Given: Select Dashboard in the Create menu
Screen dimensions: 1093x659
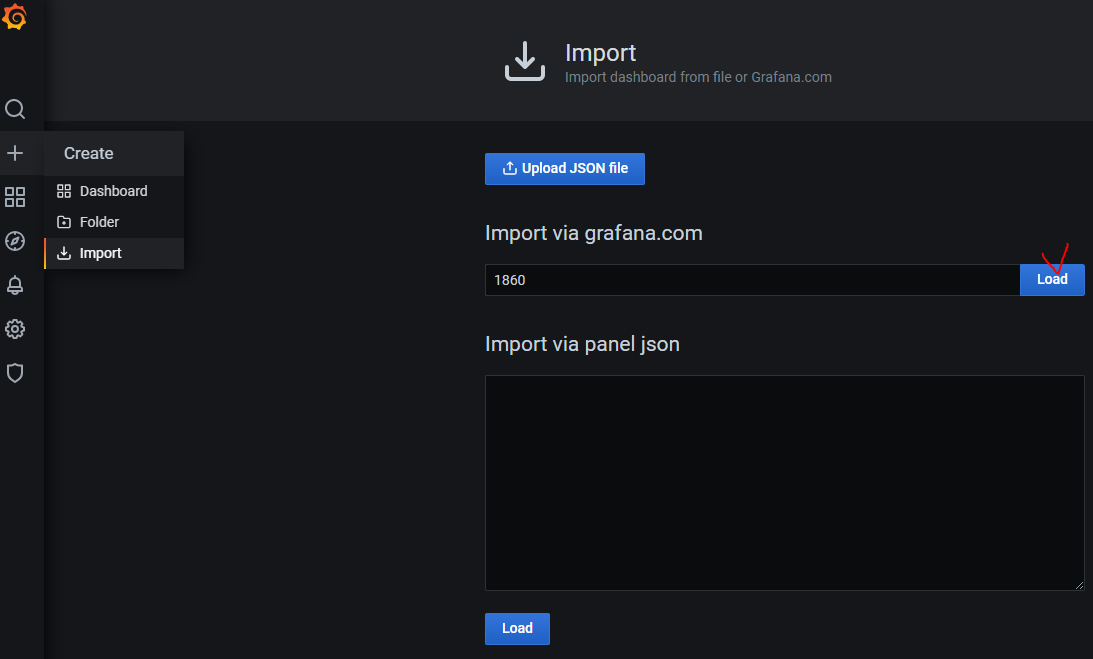Looking at the screenshot, I should click(114, 191).
